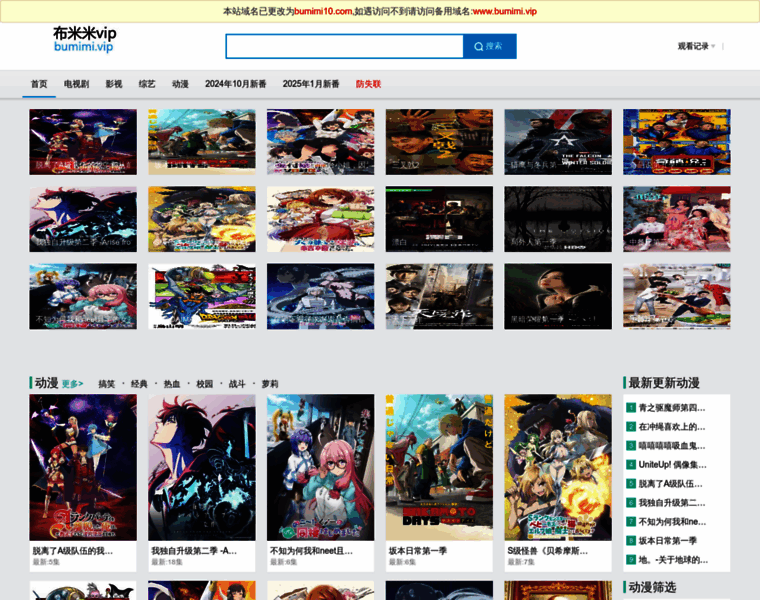Select the 首页 home tab
Viewport: 760px width, 600px height.
click(39, 84)
